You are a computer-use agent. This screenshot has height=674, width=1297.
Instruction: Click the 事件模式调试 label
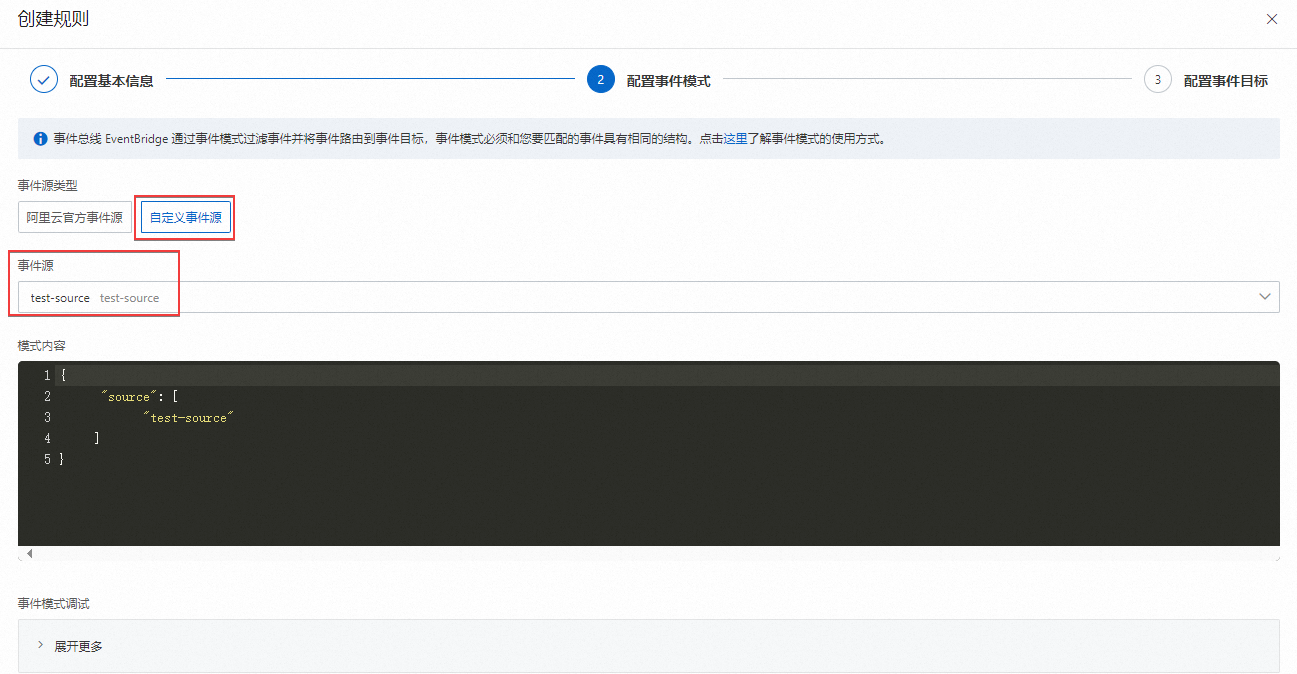[x=54, y=604]
